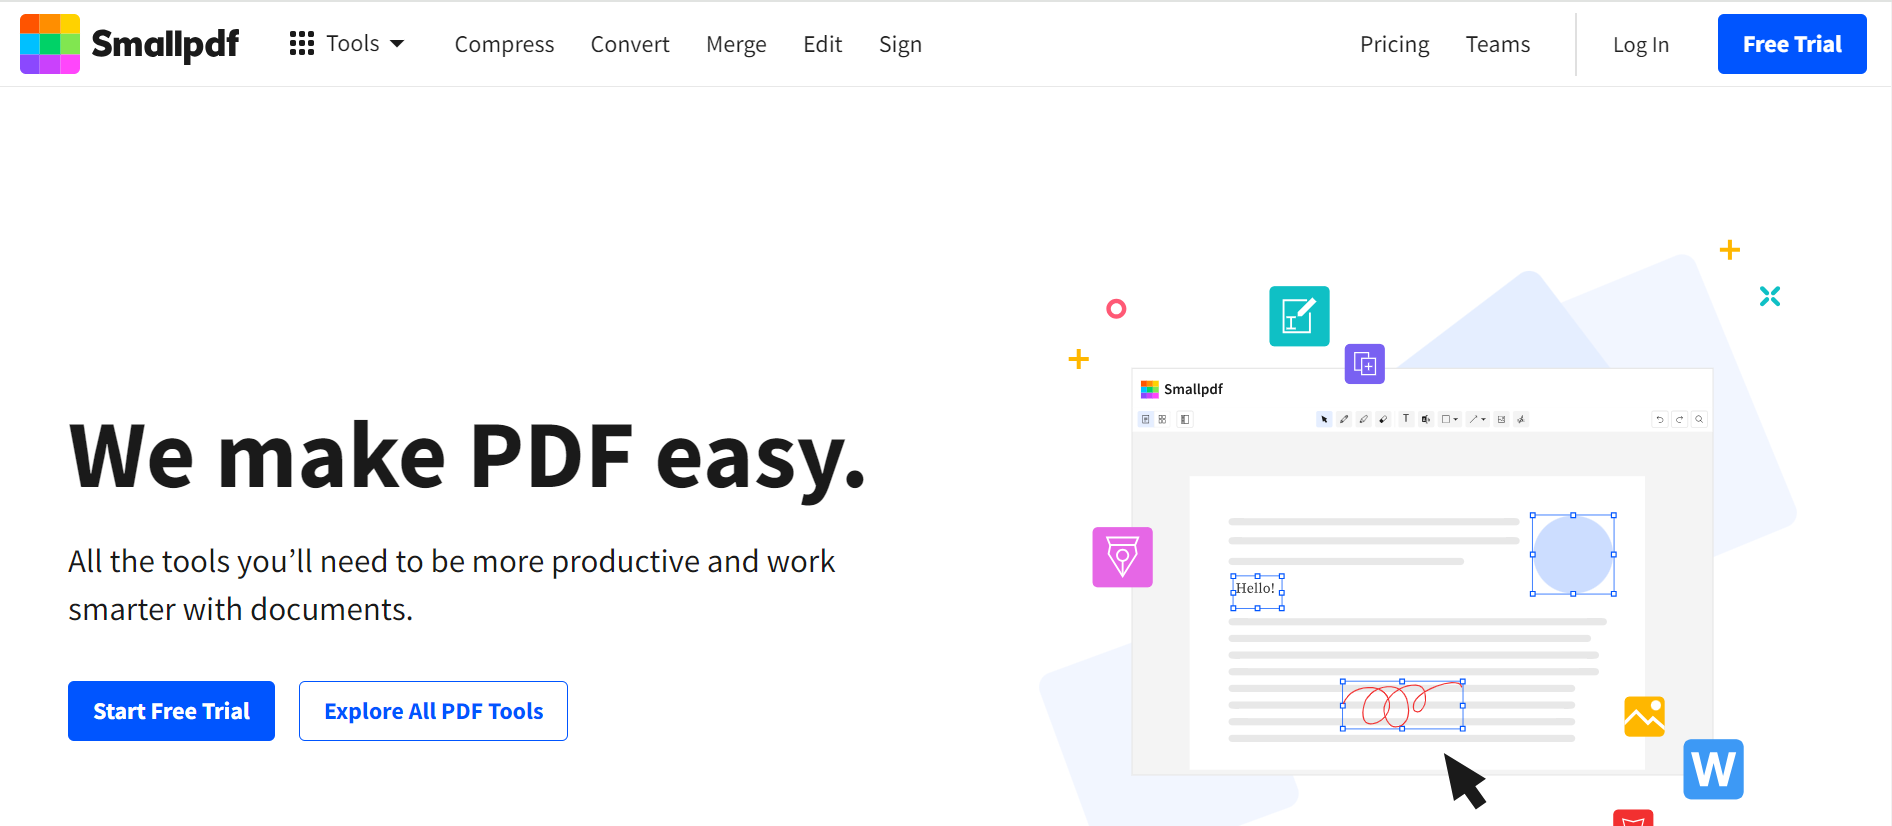Go to the Pricing page
This screenshot has width=1892, height=826.
coord(1394,45)
